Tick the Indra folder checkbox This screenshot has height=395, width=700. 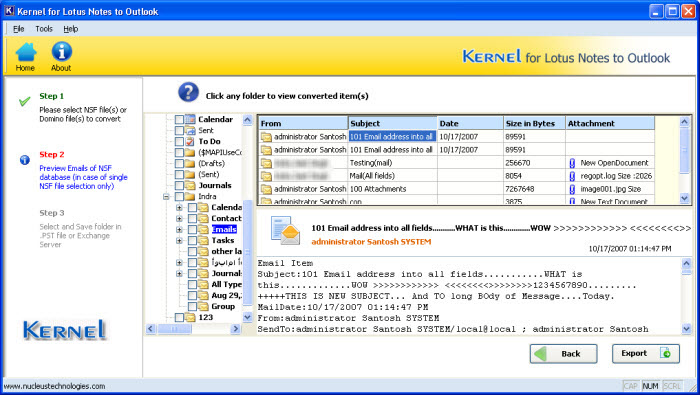179,196
